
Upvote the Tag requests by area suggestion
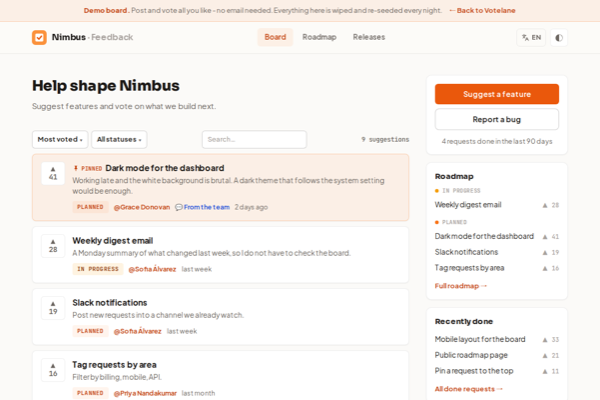[53, 370]
